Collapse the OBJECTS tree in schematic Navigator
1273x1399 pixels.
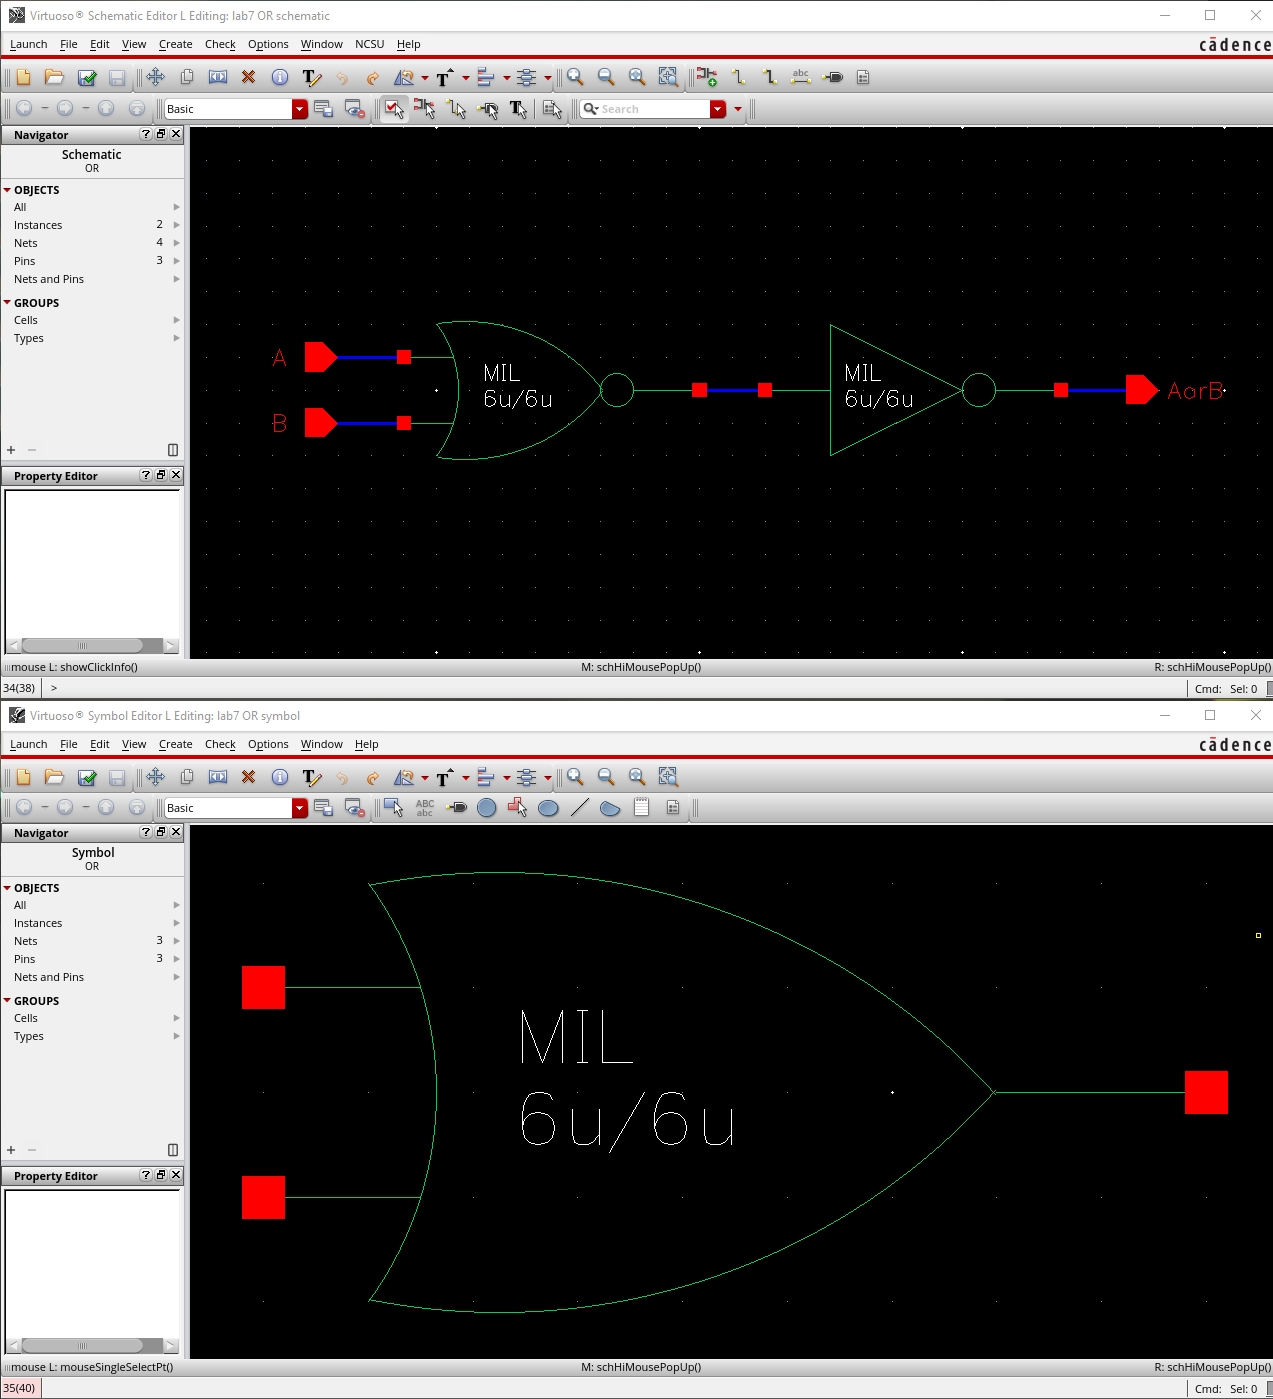(x=7, y=190)
